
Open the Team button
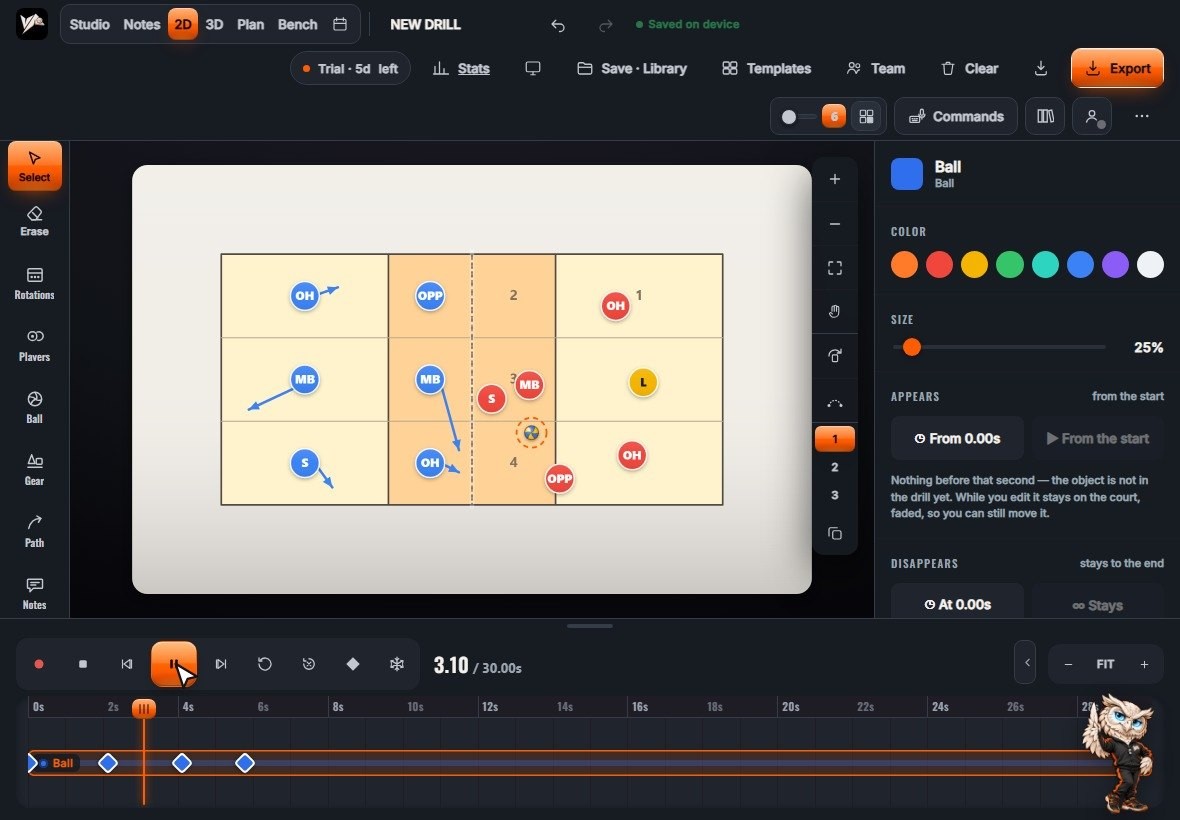(x=876, y=68)
